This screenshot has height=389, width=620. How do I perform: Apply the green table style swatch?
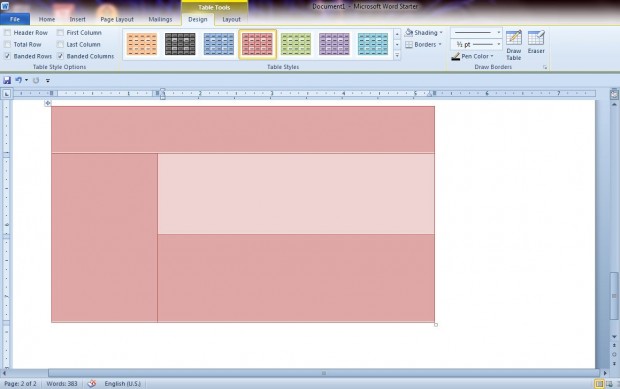coord(296,44)
